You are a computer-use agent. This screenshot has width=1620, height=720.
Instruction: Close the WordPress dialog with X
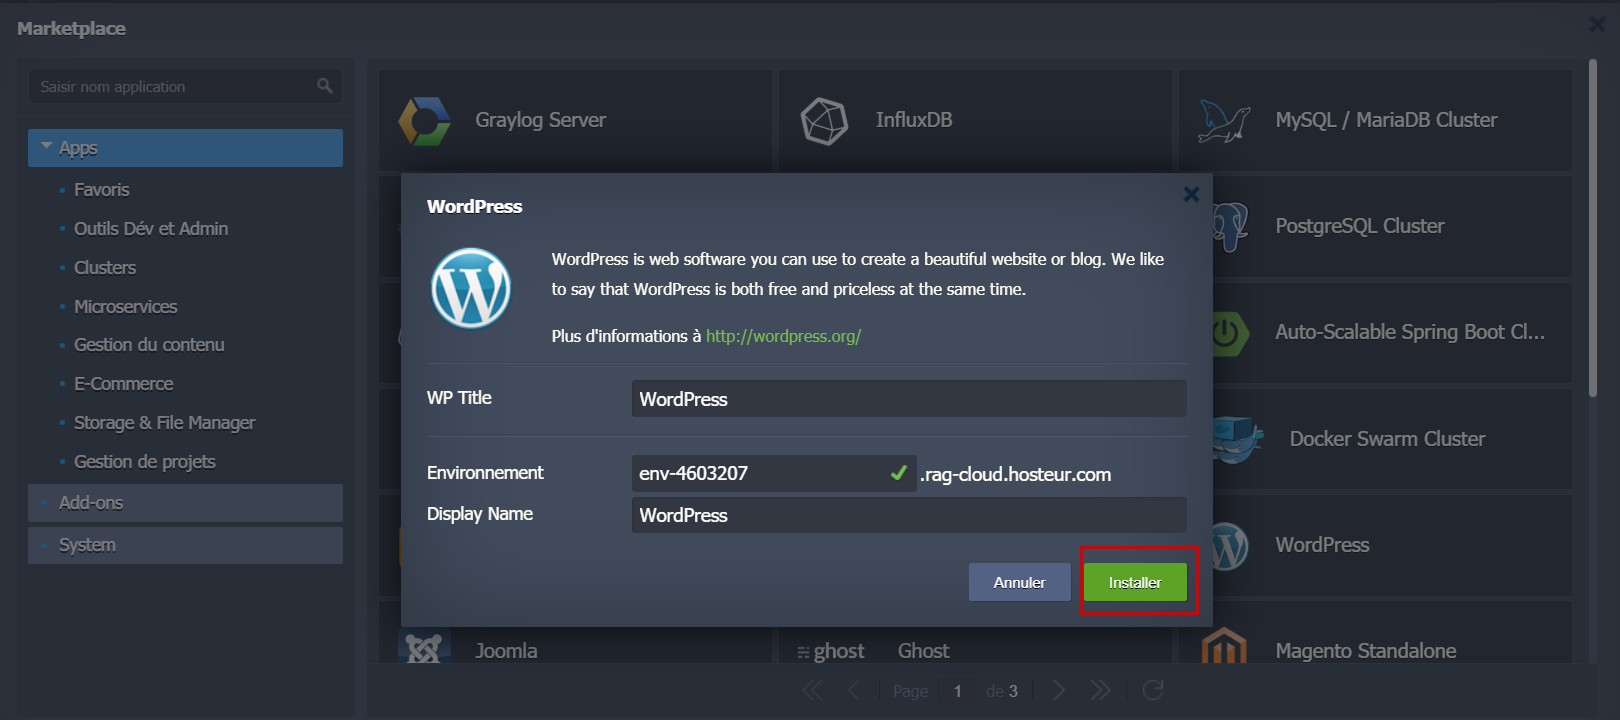1191,194
